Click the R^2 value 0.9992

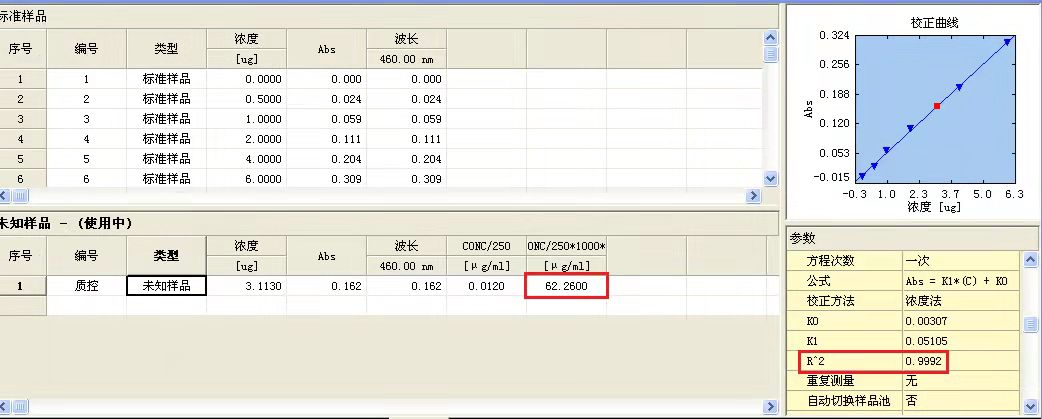click(921, 360)
